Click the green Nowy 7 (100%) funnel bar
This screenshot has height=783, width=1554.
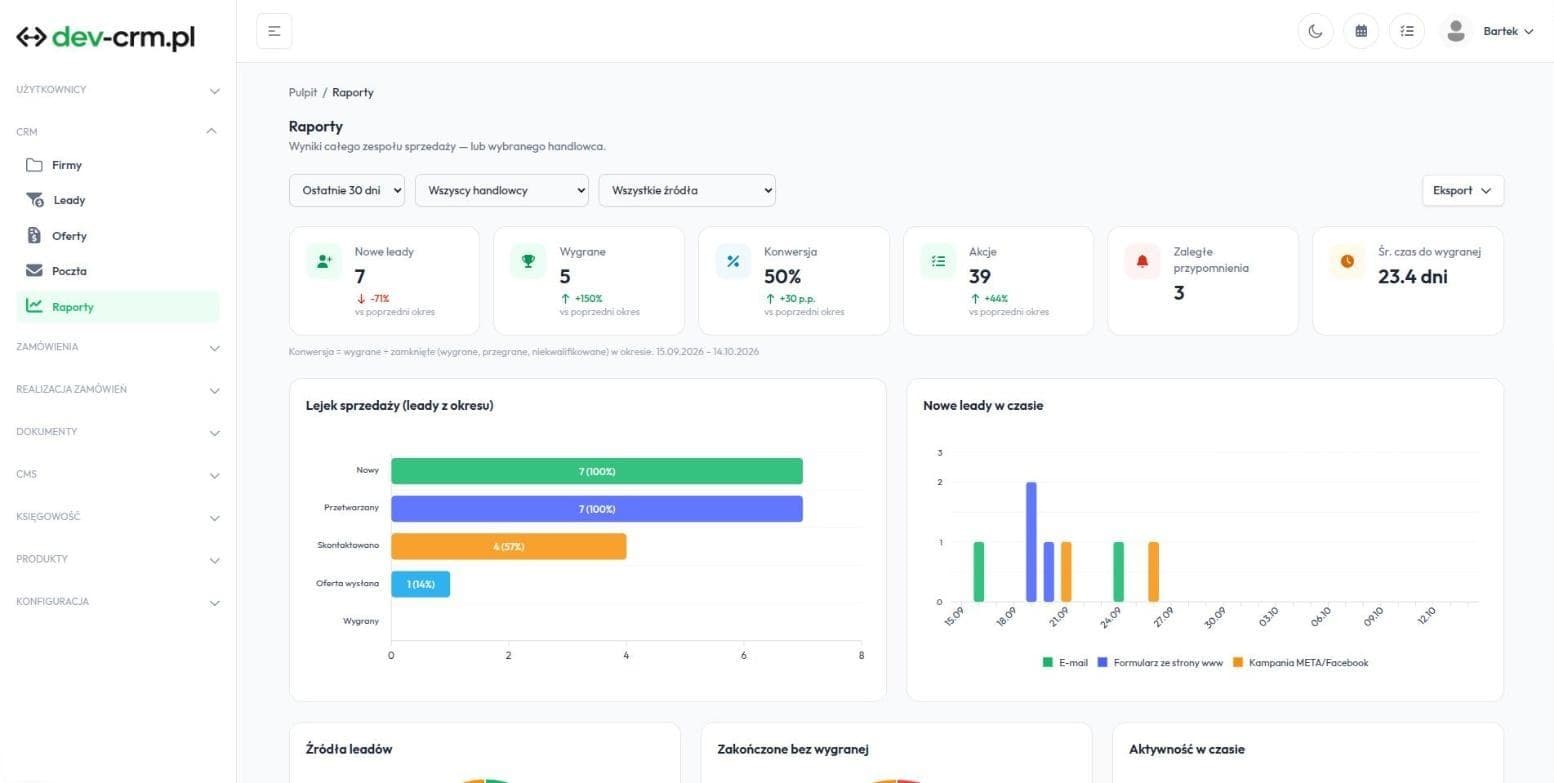(x=597, y=471)
